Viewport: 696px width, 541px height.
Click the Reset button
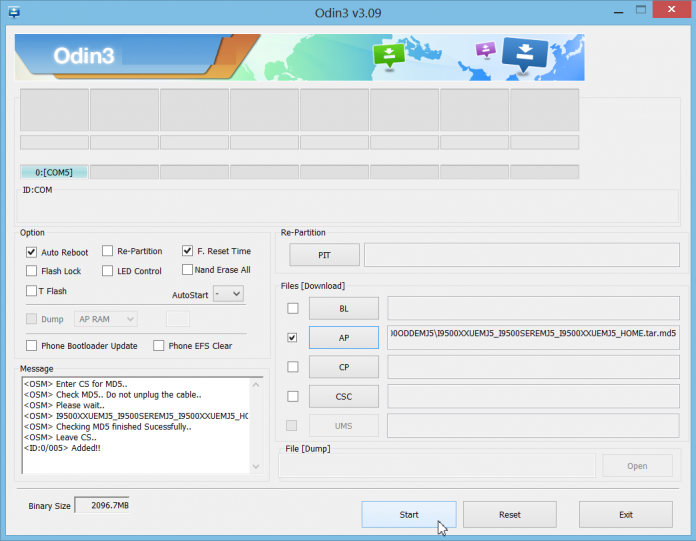pyautogui.click(x=510, y=514)
